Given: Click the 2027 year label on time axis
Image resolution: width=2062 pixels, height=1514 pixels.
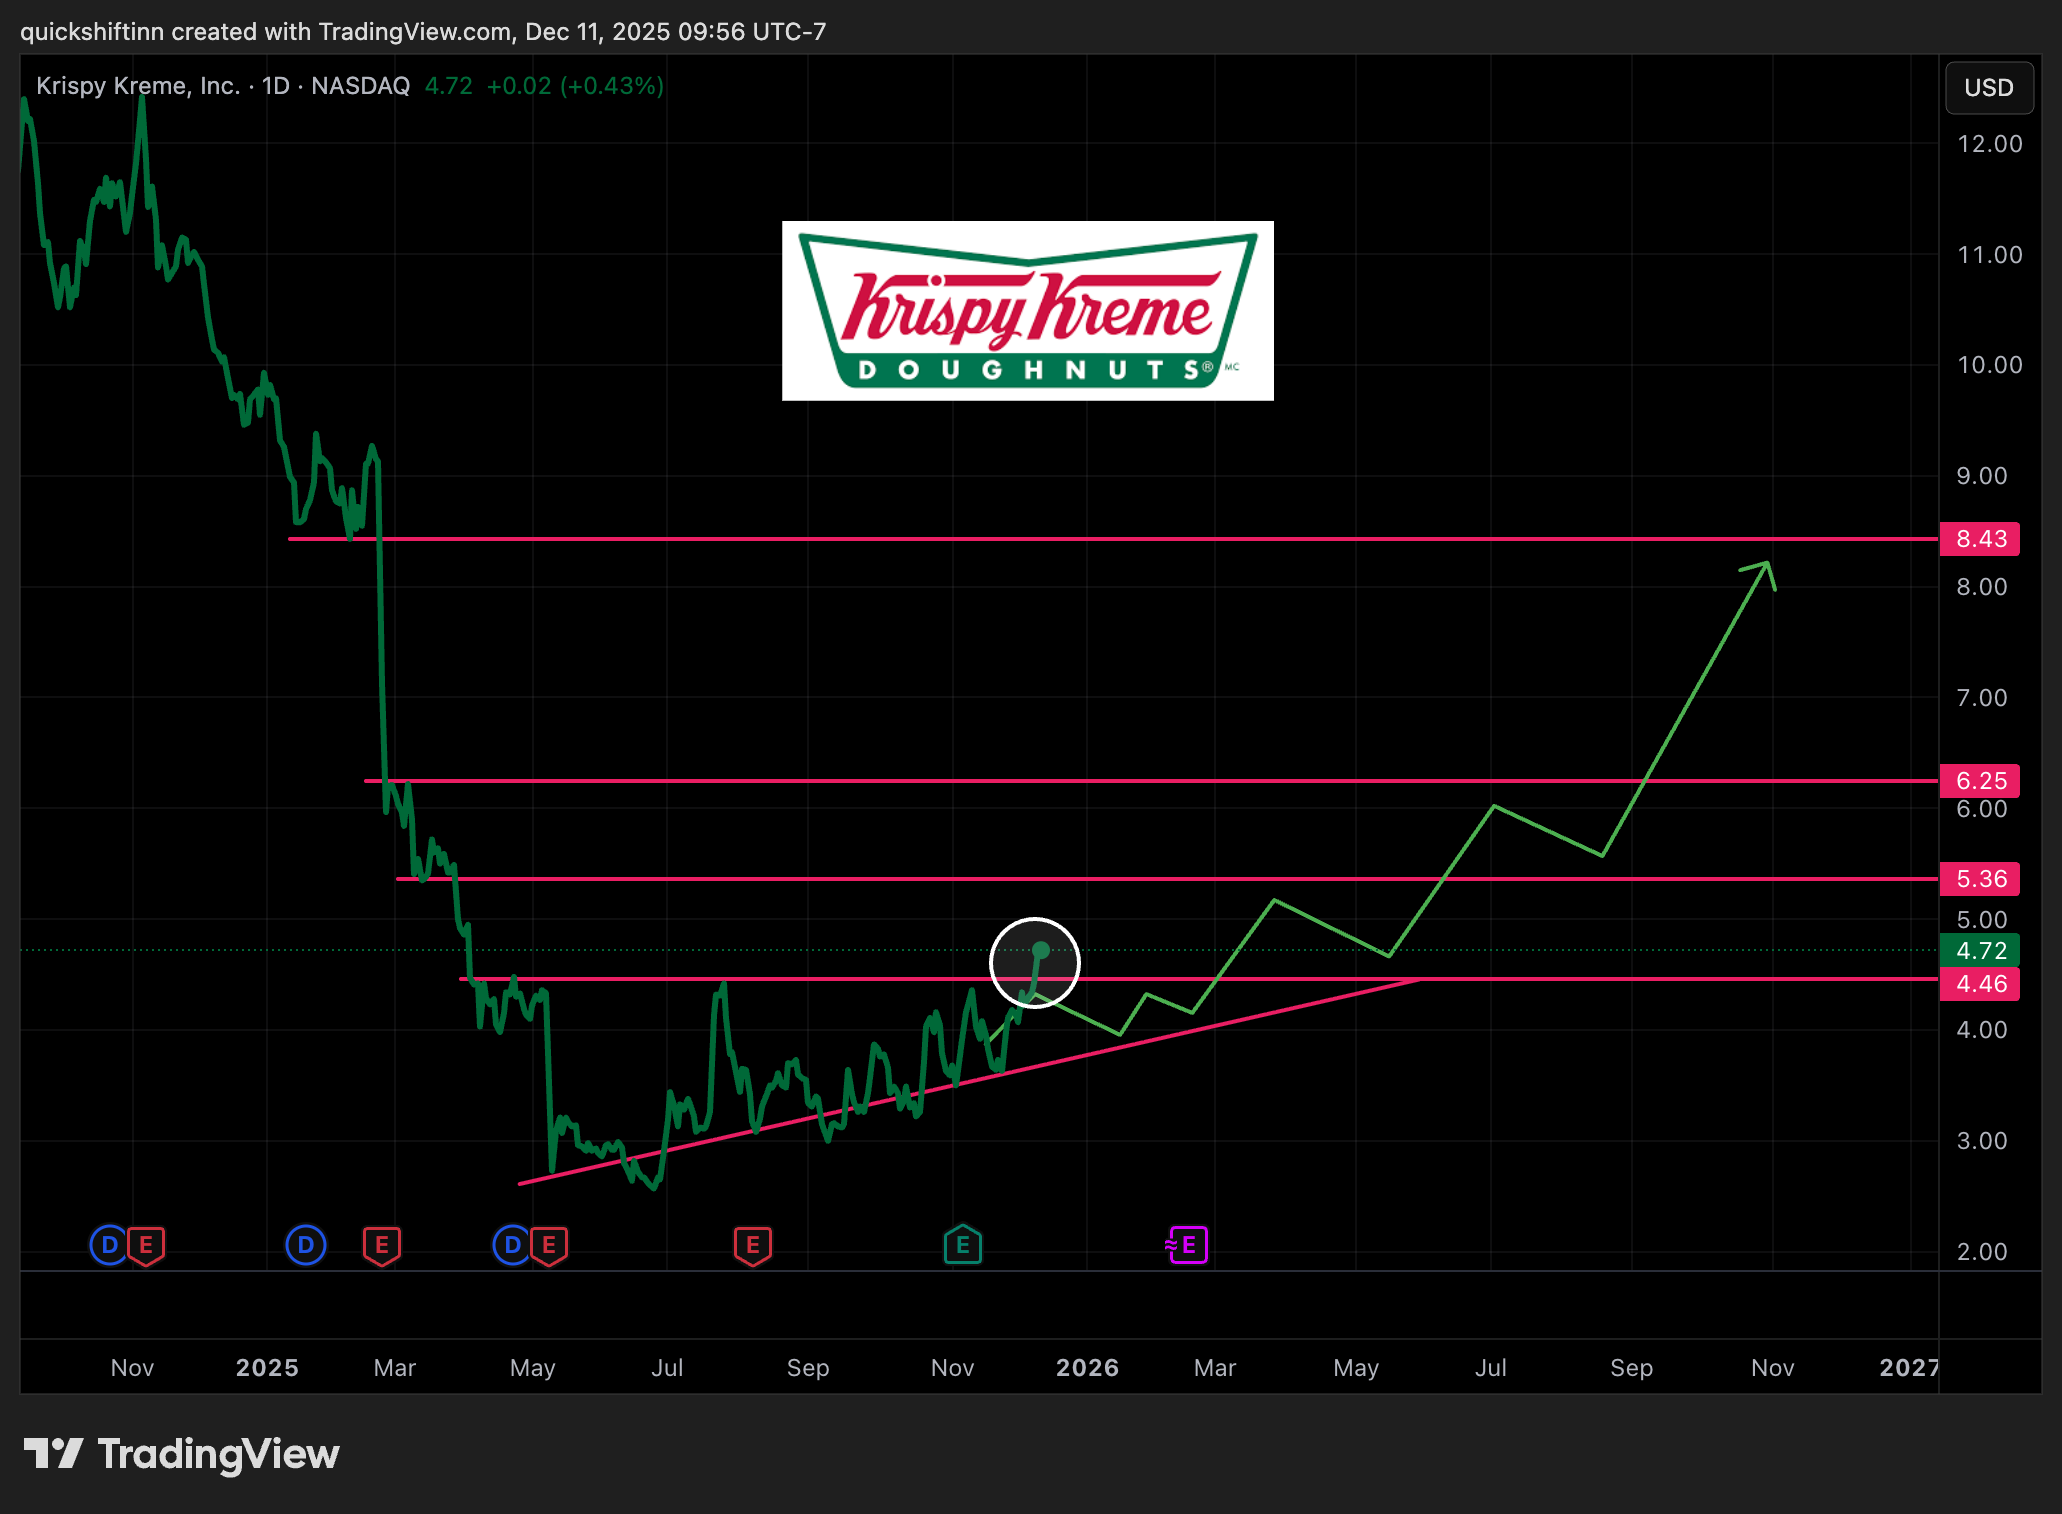Looking at the screenshot, I should [1908, 1368].
